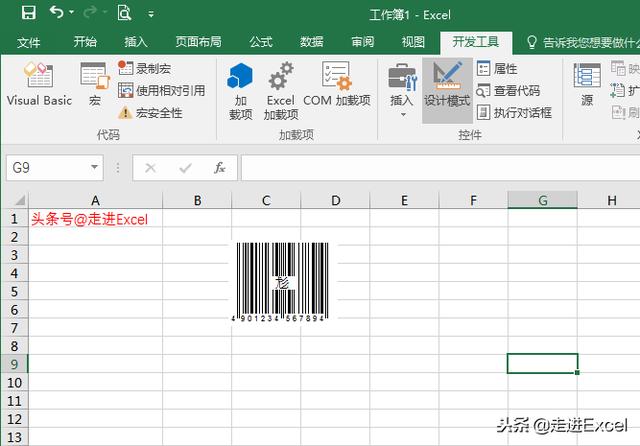Switch to the 开始 tab
Viewport: 640px width, 446px height.
pyautogui.click(x=85, y=42)
